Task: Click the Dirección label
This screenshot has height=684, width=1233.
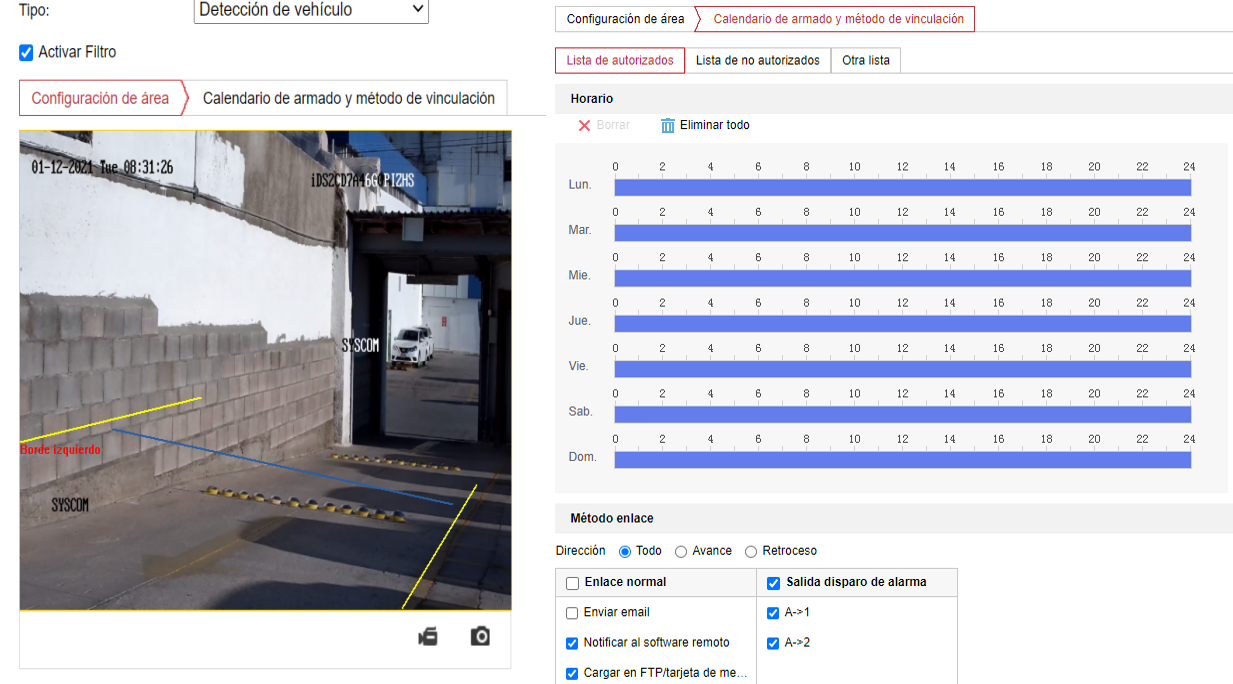Action: [x=581, y=551]
